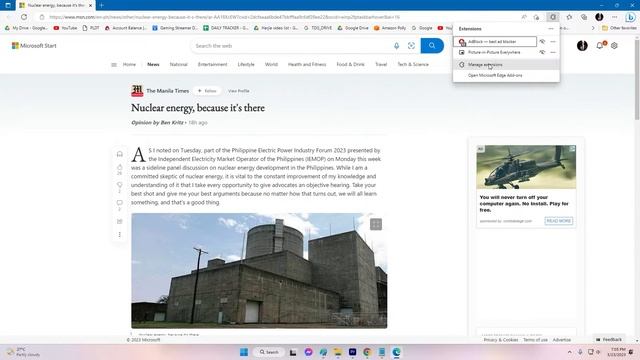Open File Explorer in the taskbar

coord(338,352)
